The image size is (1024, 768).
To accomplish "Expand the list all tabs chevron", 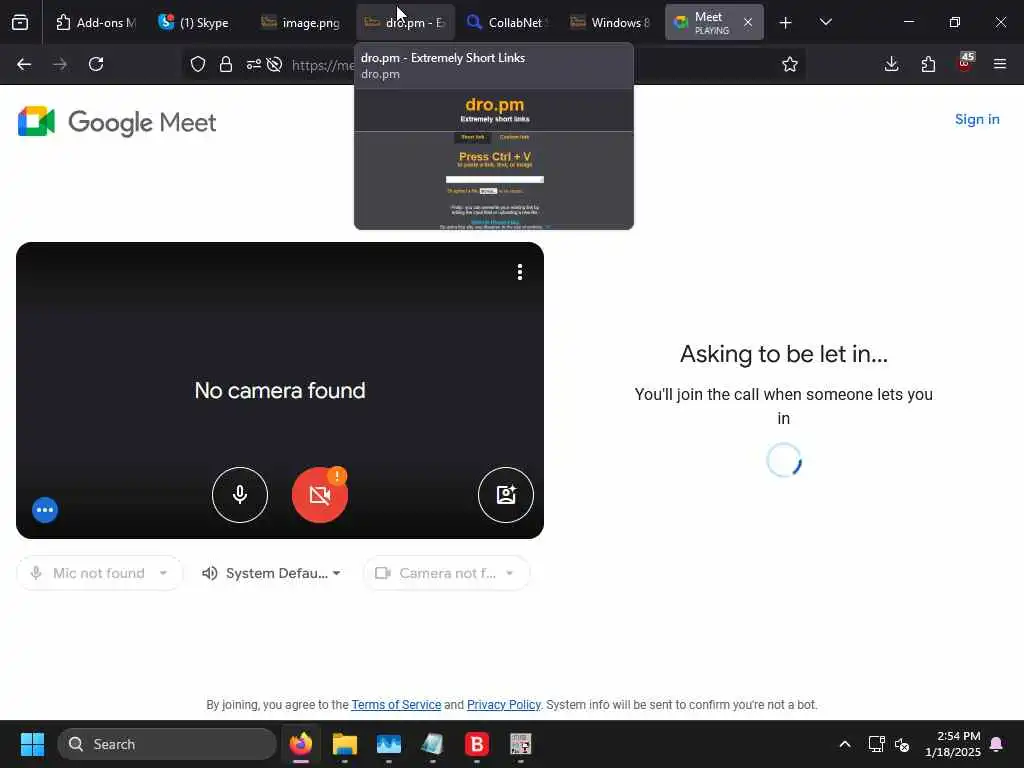I will click(x=825, y=23).
